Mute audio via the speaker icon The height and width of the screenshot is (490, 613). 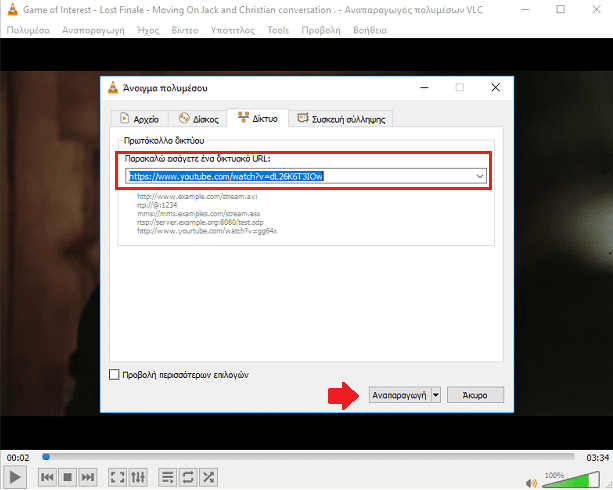(x=531, y=483)
